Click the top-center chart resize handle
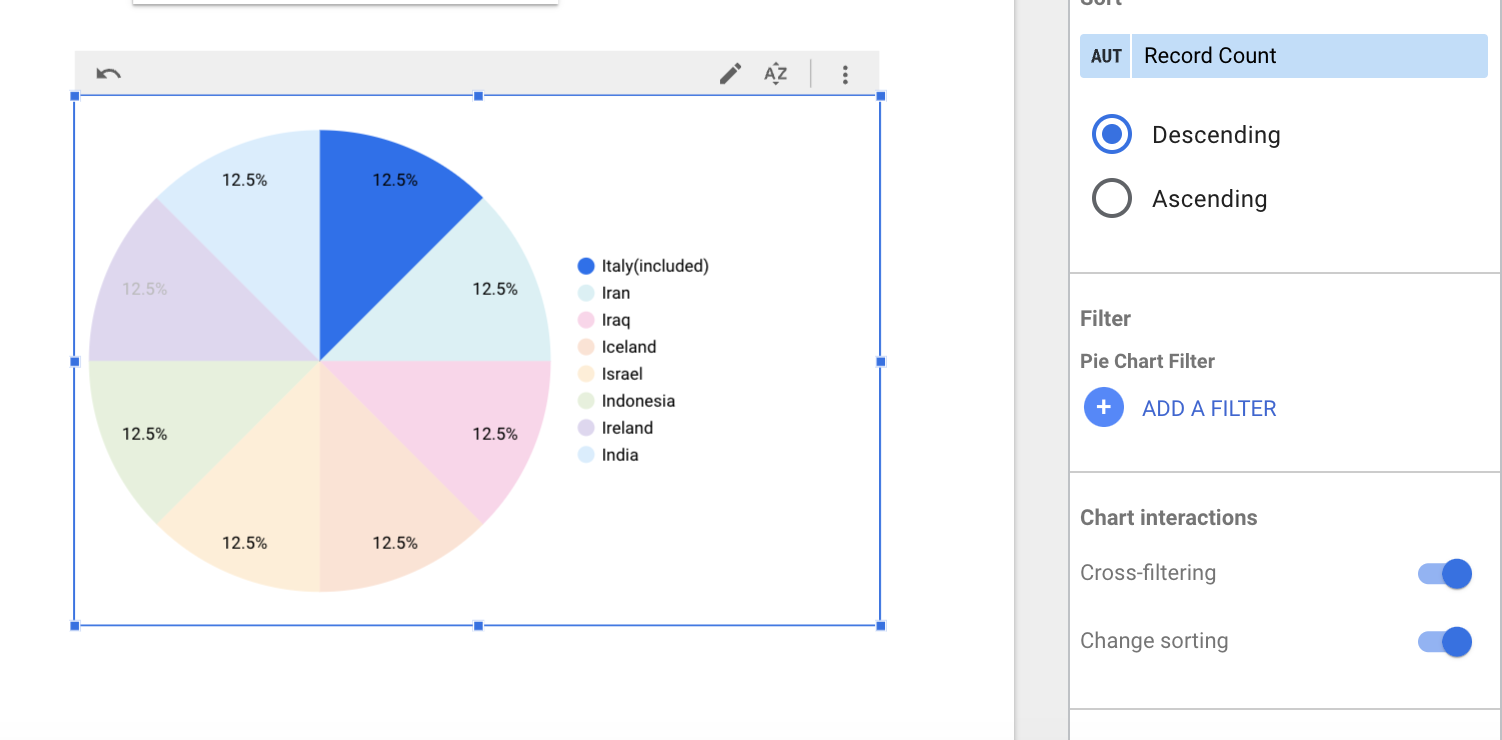1502x740 pixels. tap(478, 96)
